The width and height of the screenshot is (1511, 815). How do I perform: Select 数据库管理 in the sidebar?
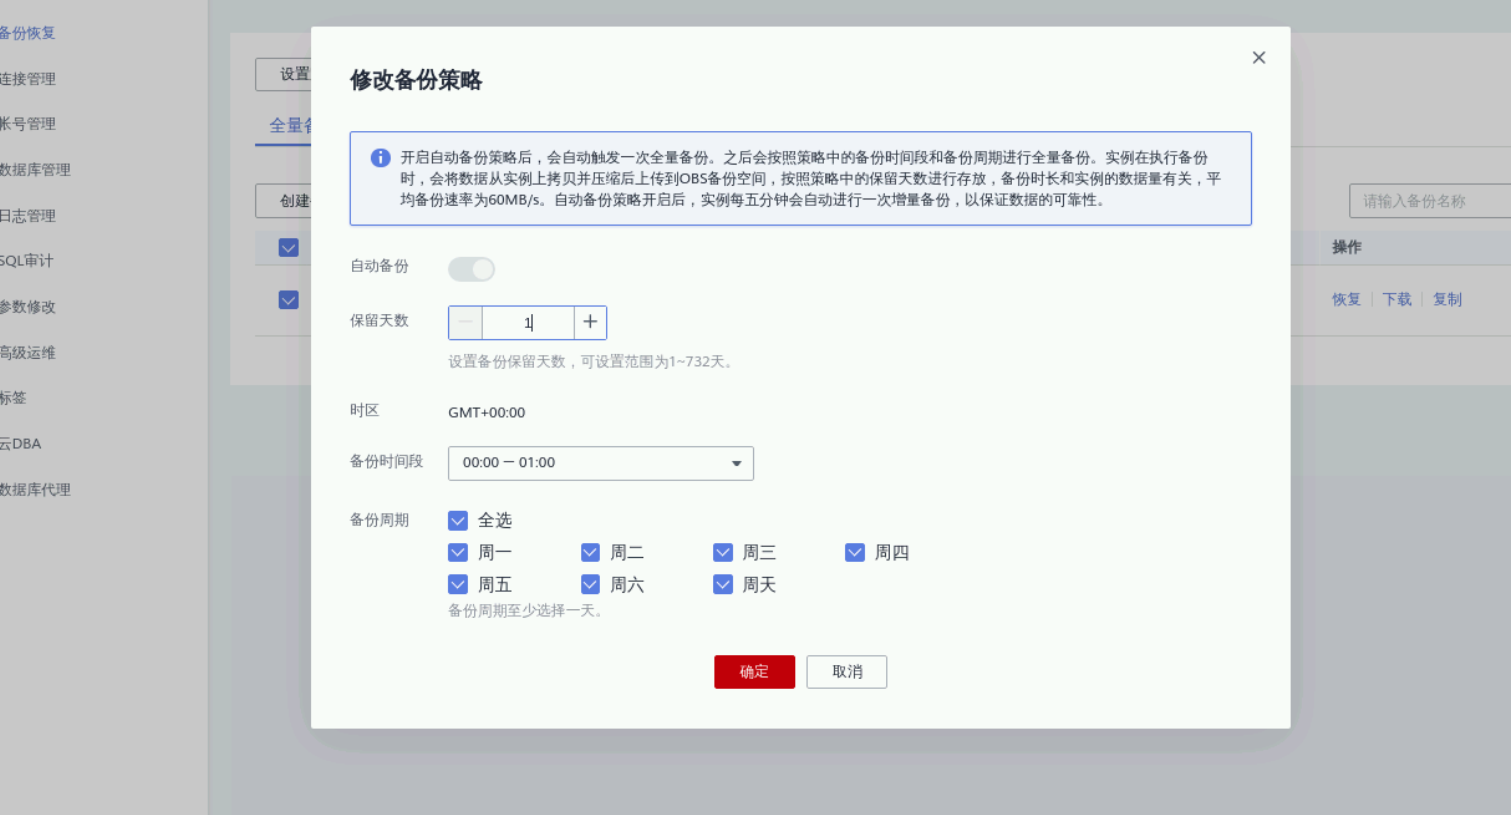click(35, 170)
